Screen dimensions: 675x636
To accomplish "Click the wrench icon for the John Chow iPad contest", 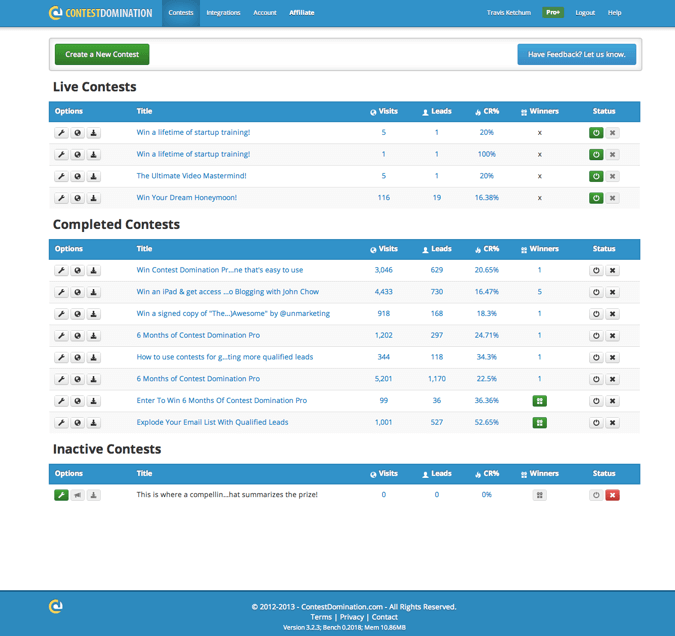I will click(x=62, y=292).
